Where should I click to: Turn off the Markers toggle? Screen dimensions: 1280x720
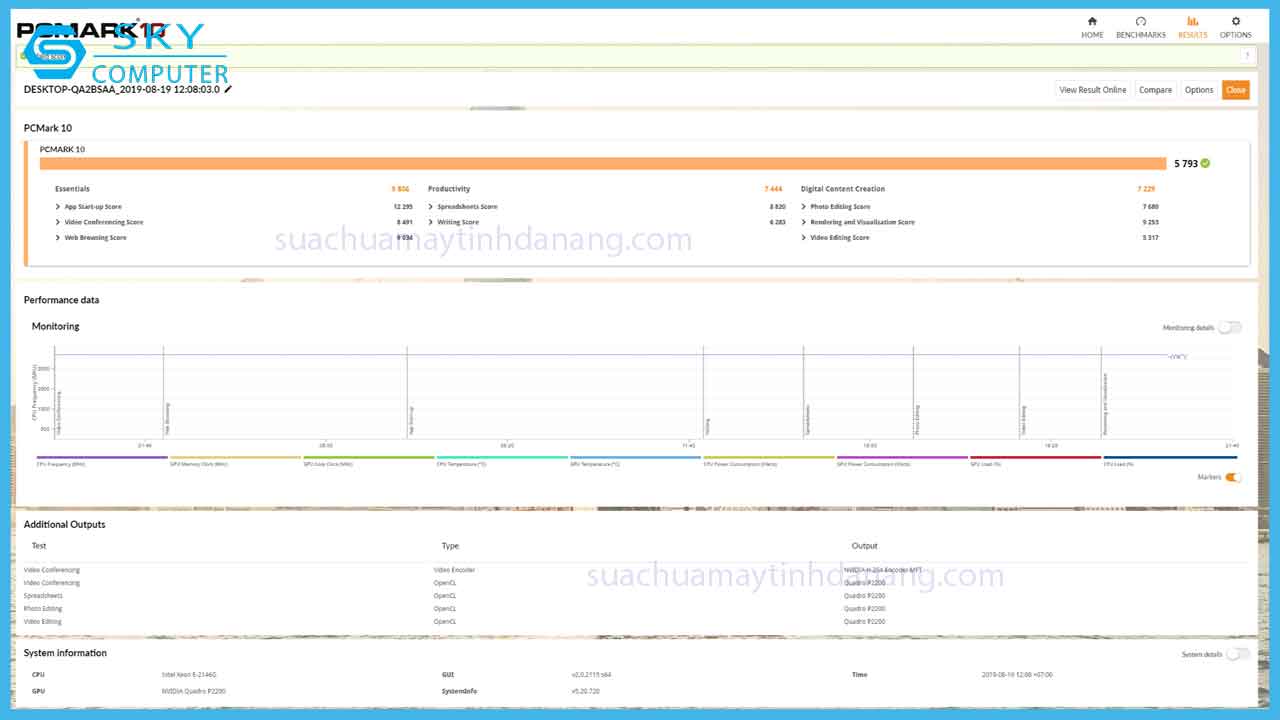(1233, 477)
